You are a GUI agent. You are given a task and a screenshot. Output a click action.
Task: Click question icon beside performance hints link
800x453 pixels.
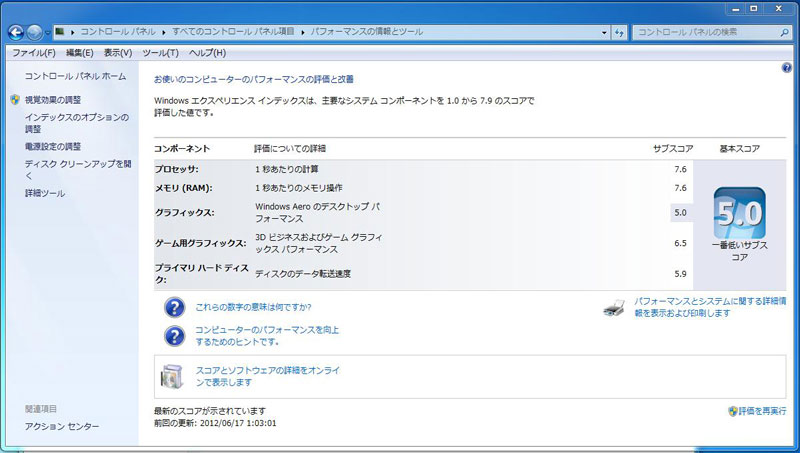tap(174, 336)
